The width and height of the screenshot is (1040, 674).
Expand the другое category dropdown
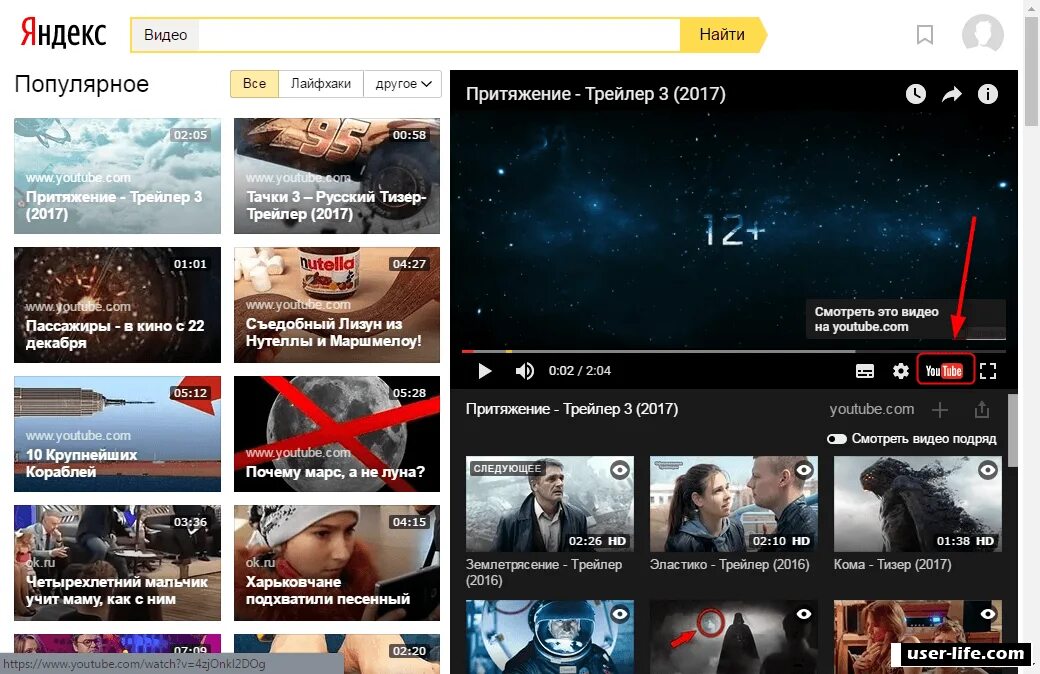click(x=403, y=84)
